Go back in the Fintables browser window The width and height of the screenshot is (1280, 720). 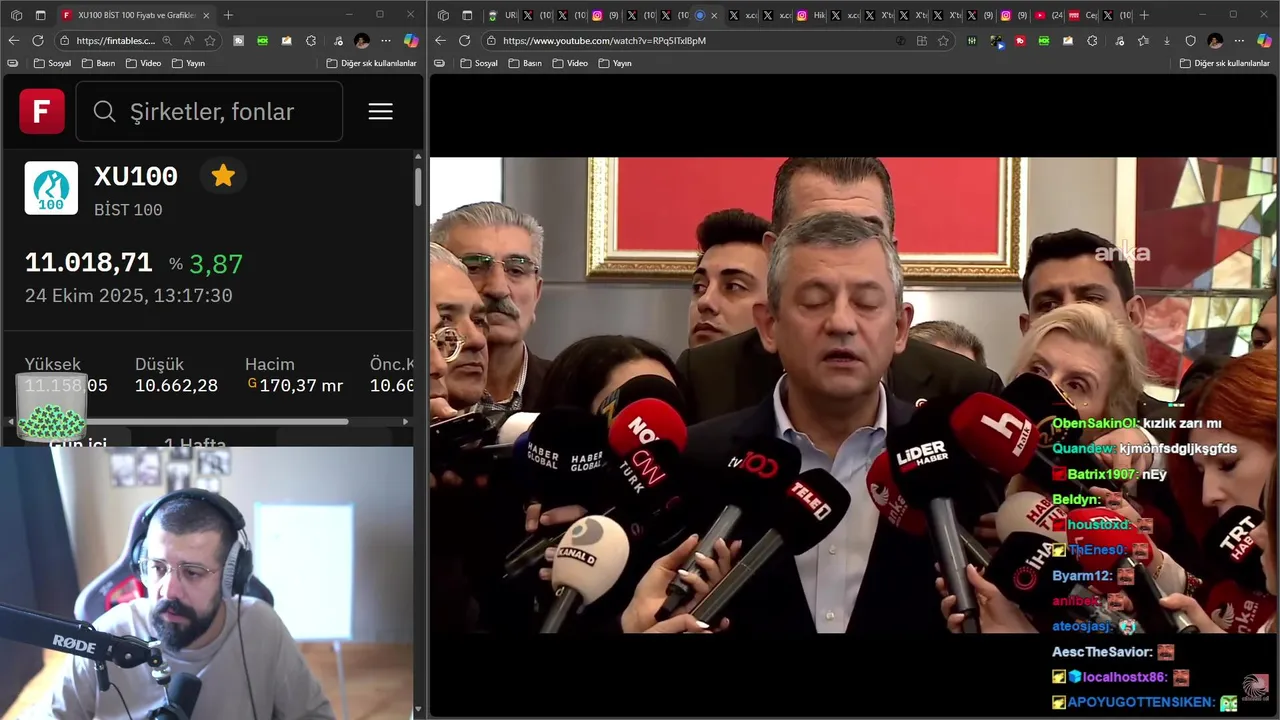tap(13, 40)
